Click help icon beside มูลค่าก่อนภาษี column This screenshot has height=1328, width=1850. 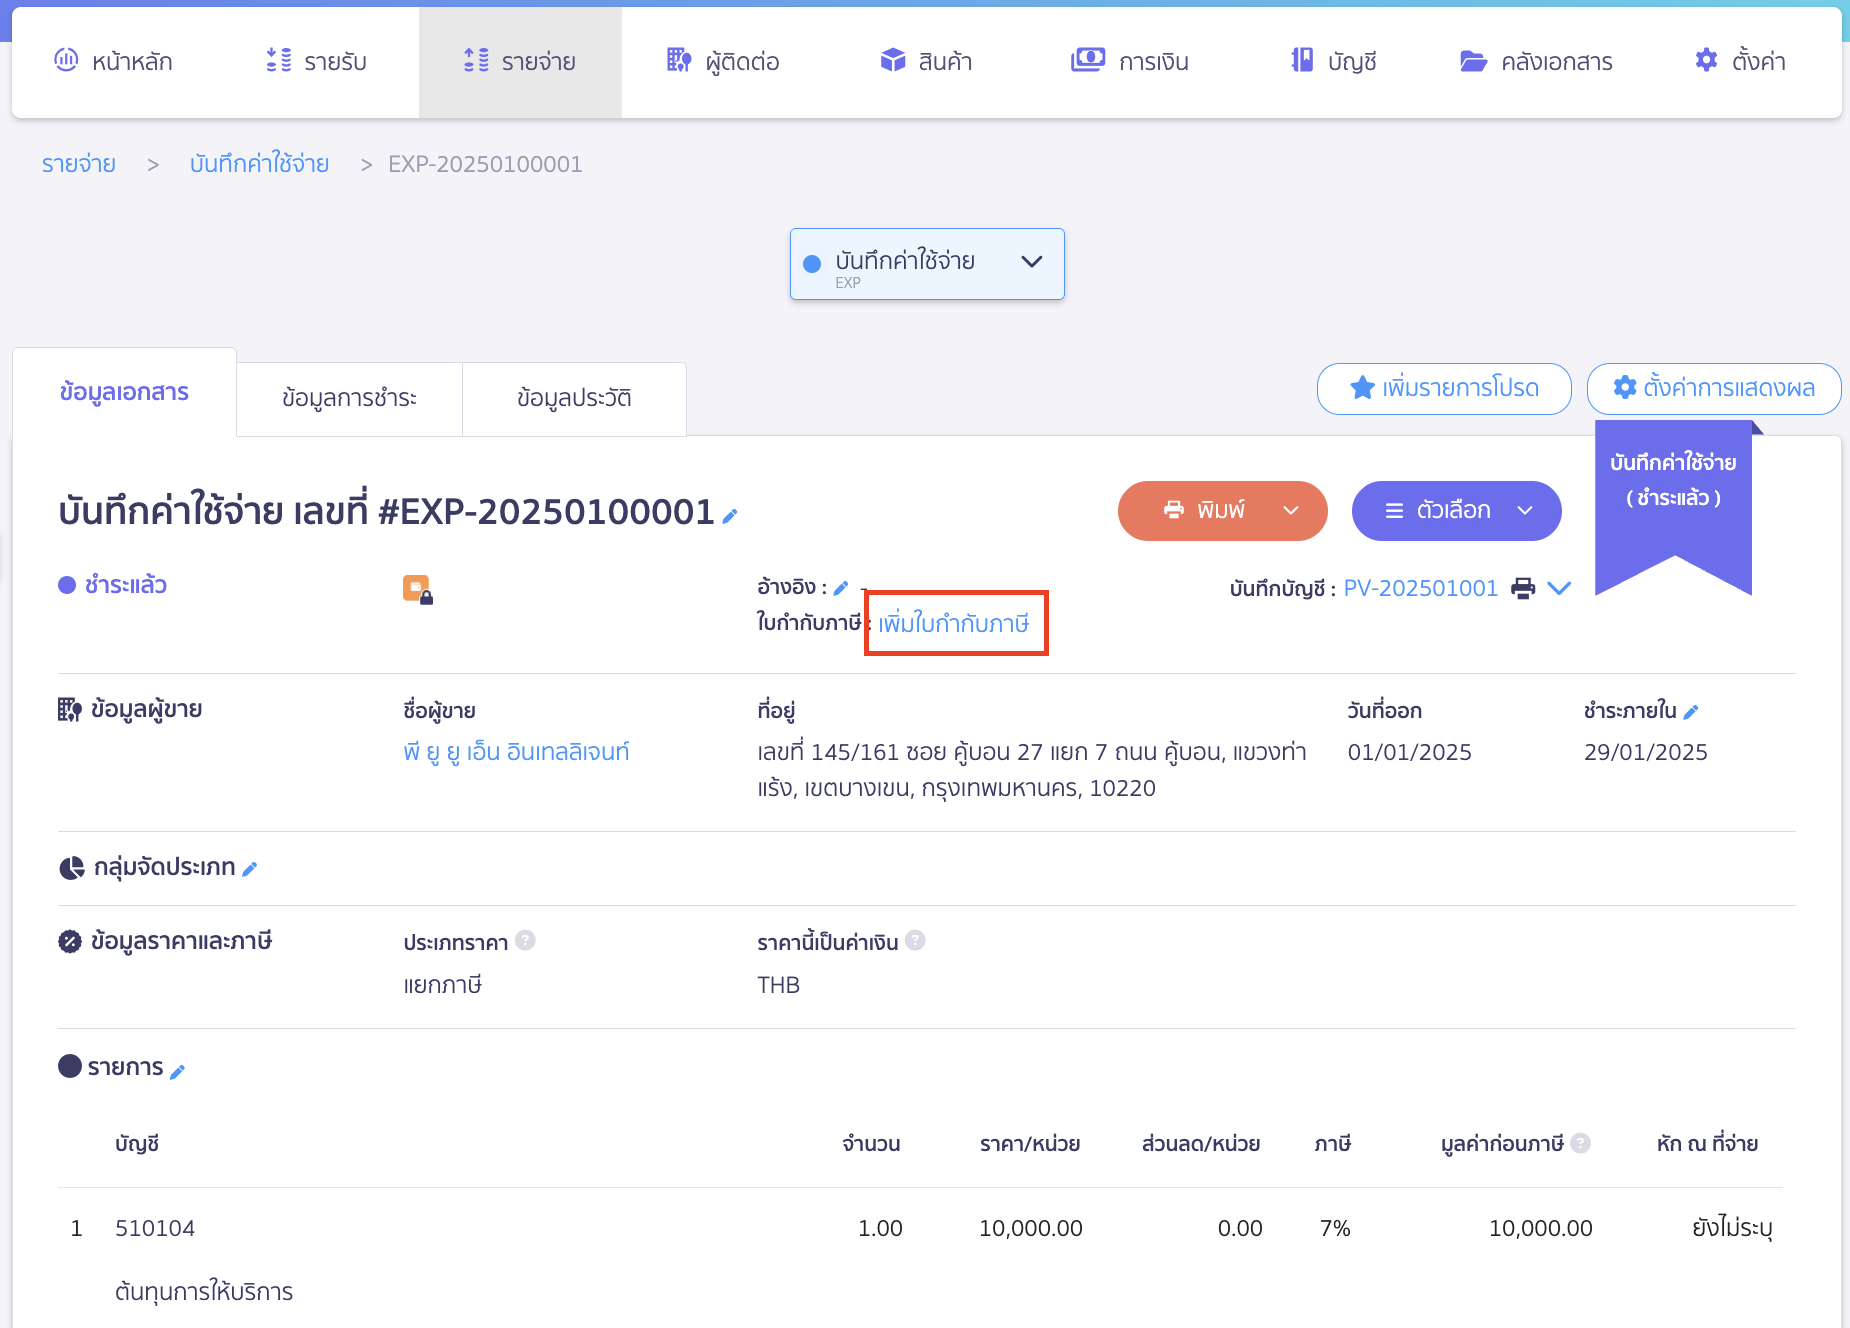[x=1580, y=1143]
